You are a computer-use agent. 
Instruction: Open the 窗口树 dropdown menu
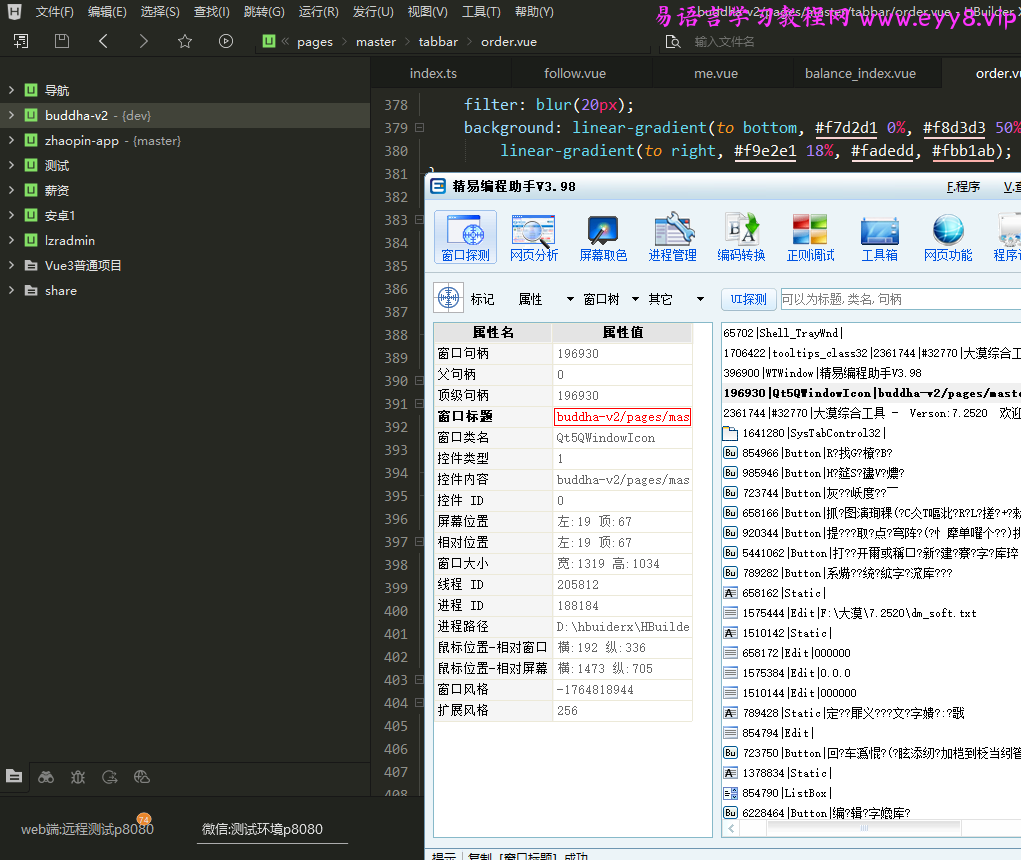pyautogui.click(x=635, y=299)
